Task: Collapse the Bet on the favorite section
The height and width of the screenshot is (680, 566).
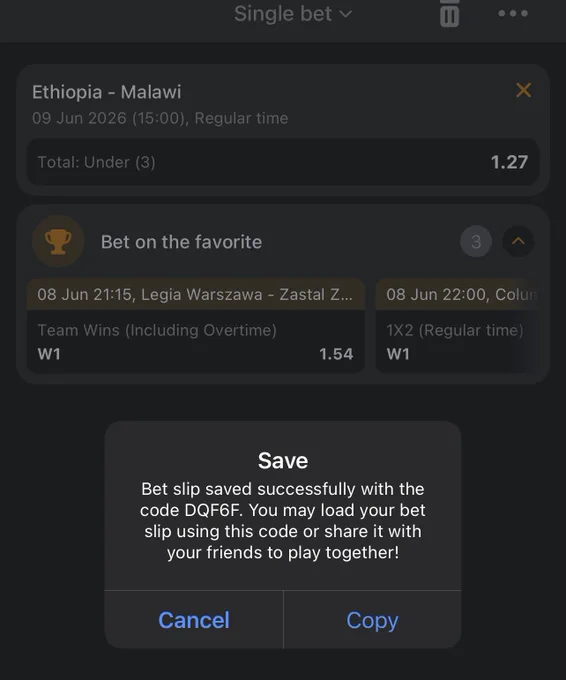Action: (518, 241)
